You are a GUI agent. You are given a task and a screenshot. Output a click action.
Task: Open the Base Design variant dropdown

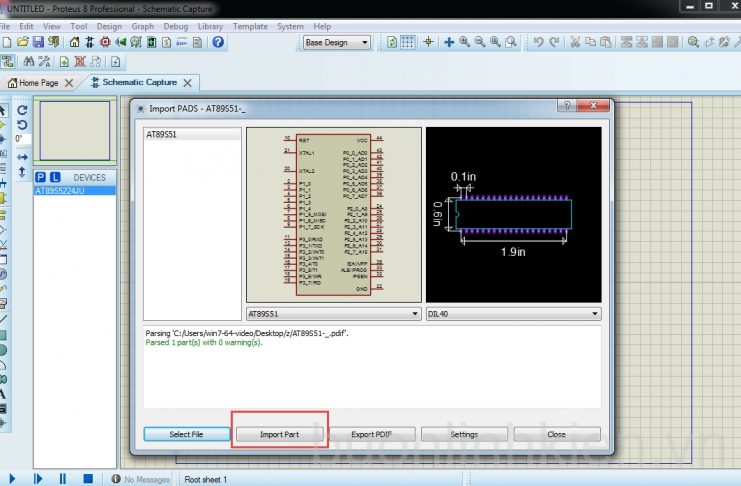pos(336,43)
